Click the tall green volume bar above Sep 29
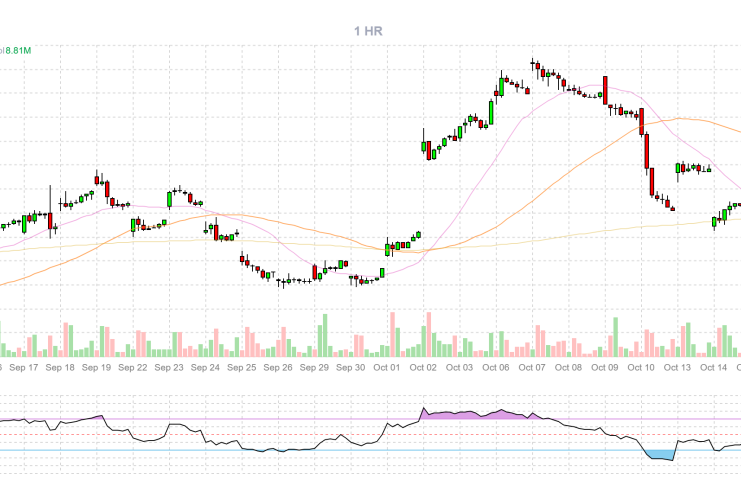 coord(323,335)
